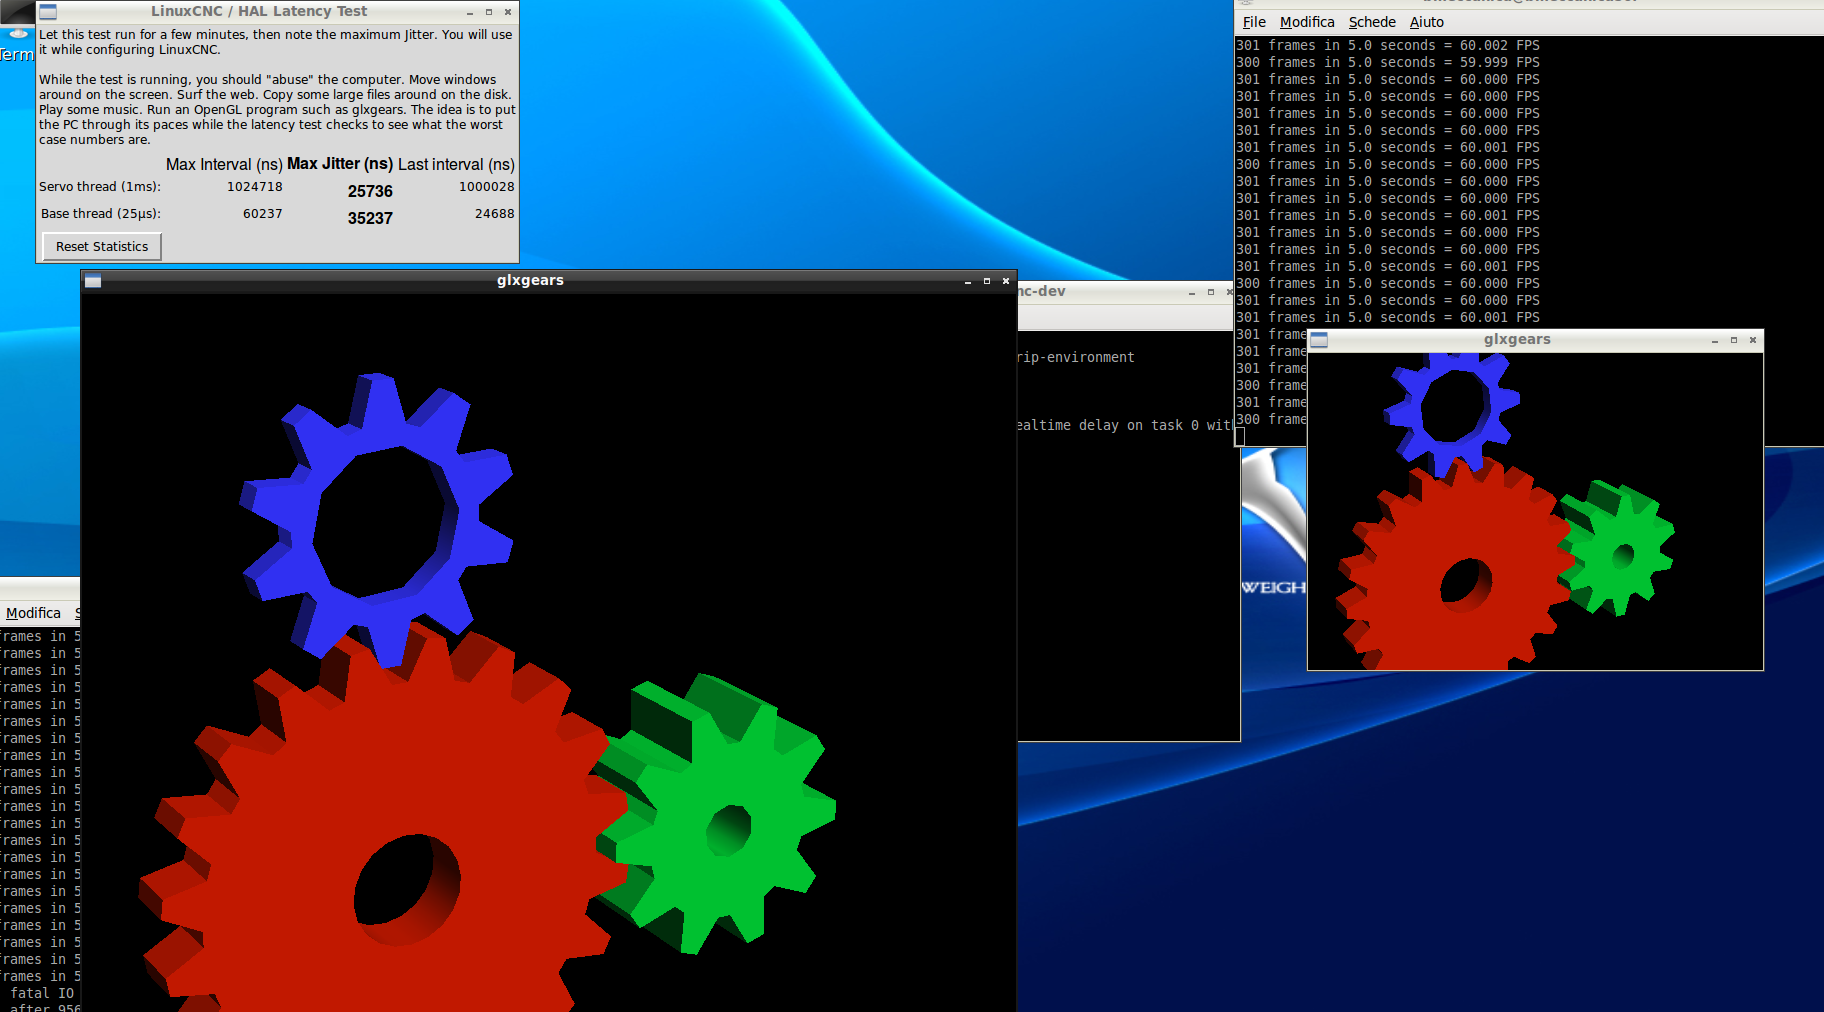The height and width of the screenshot is (1012, 1824).
Task: Maximize the large glxgears window
Action: pyautogui.click(x=987, y=281)
